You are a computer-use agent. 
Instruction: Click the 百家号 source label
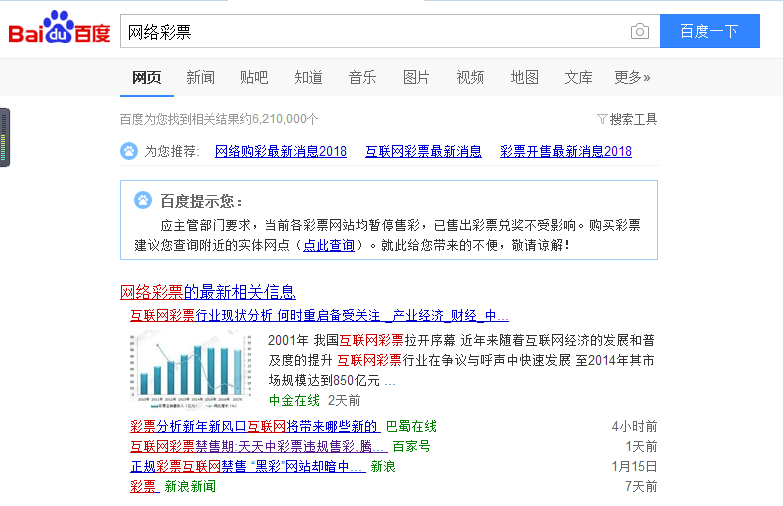[x=411, y=447]
